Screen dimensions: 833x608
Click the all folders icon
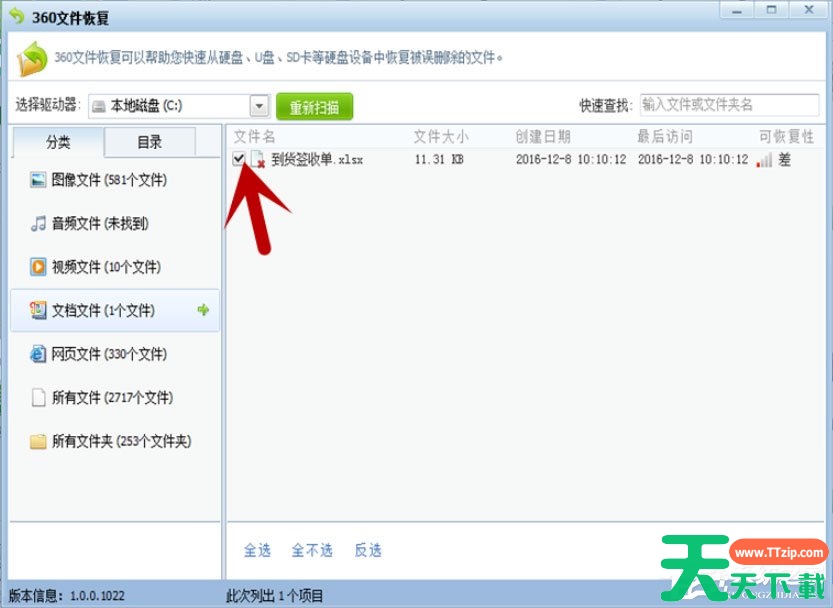point(38,441)
